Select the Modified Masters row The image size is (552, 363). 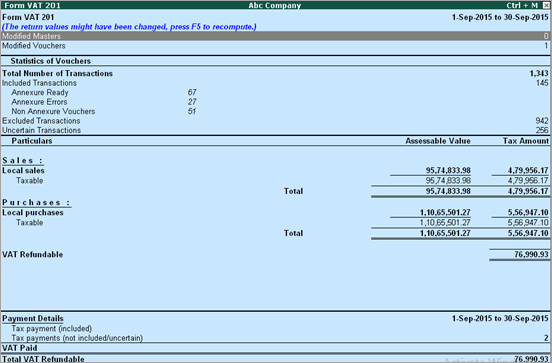(275, 36)
